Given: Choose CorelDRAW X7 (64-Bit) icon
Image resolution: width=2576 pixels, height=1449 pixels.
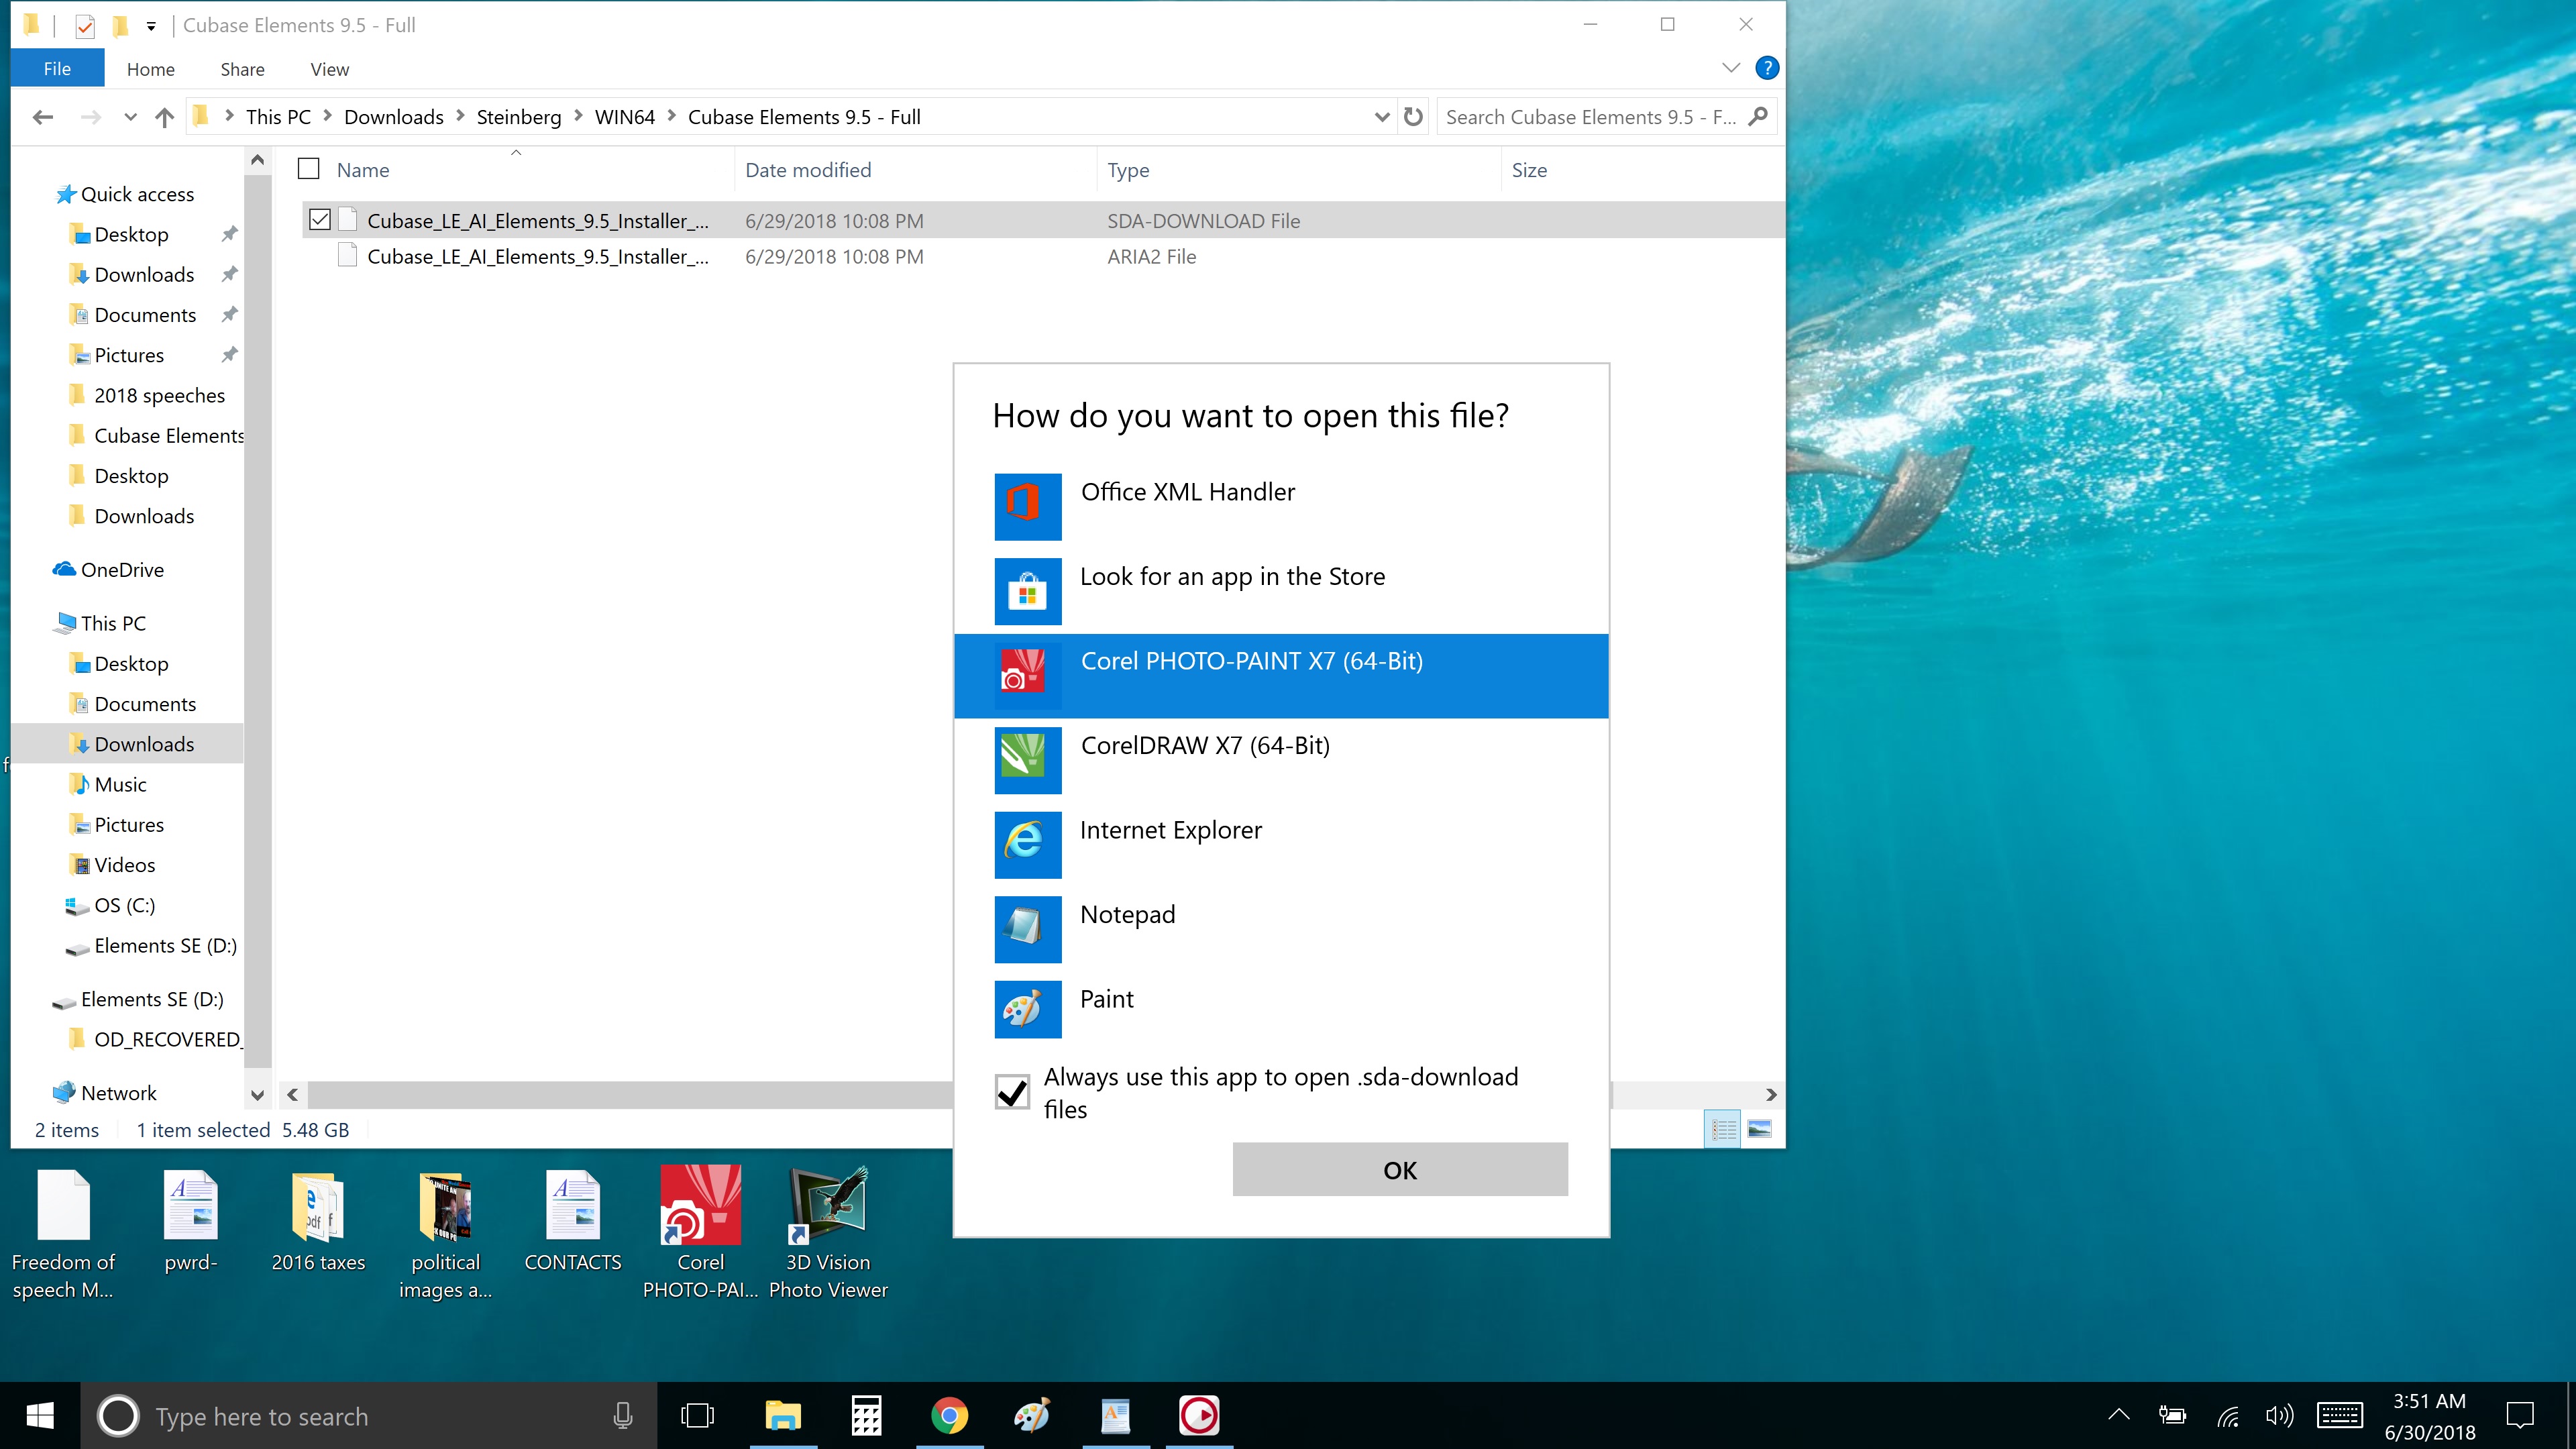Looking at the screenshot, I should click(1027, 760).
